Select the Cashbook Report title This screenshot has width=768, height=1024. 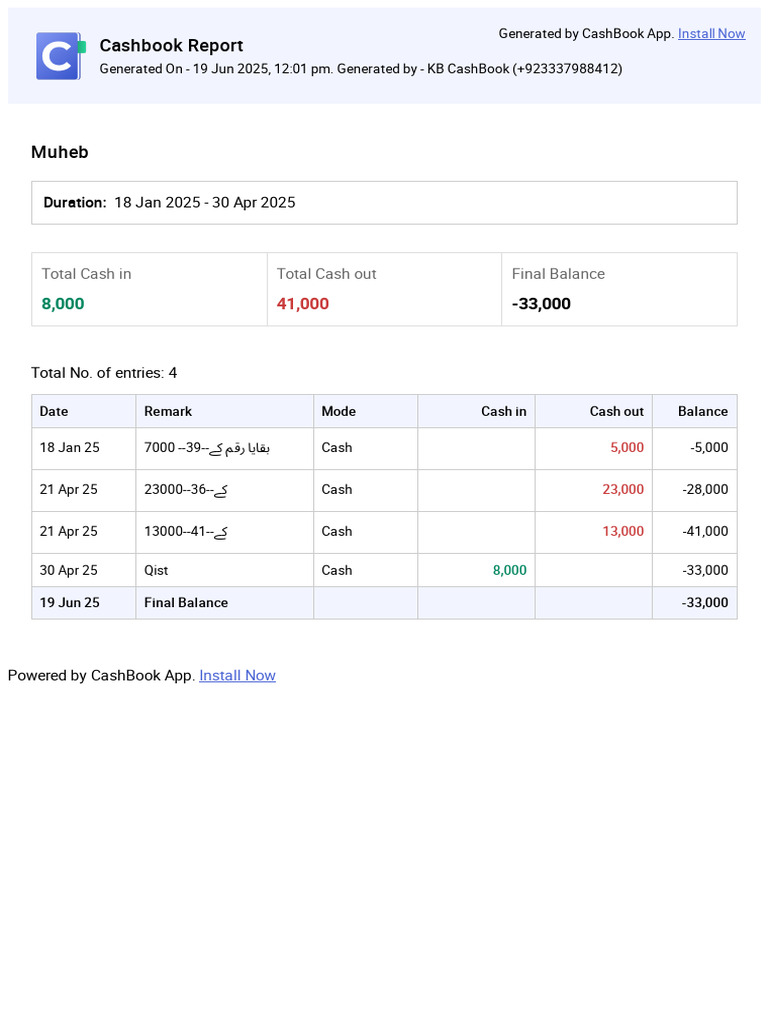171,45
